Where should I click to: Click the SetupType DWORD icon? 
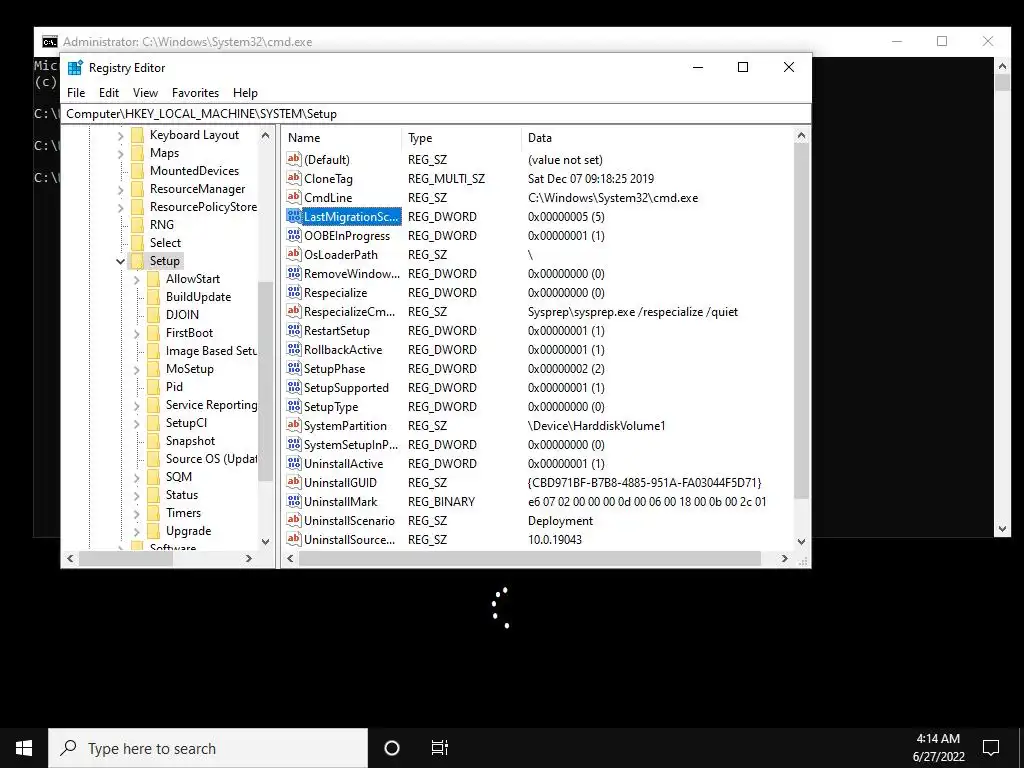(294, 406)
